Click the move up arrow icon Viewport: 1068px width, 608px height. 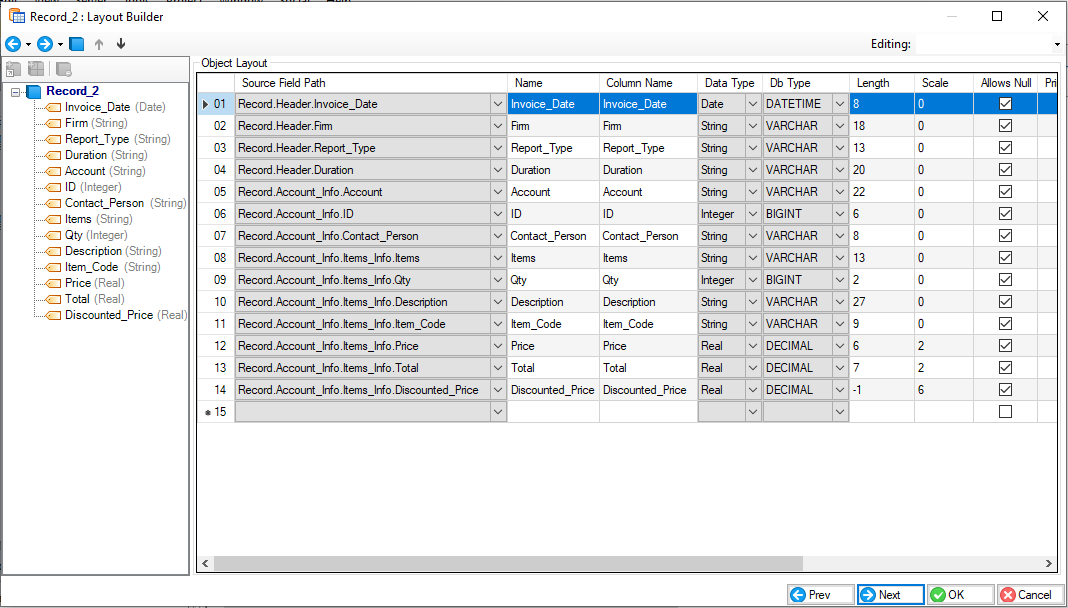99,44
